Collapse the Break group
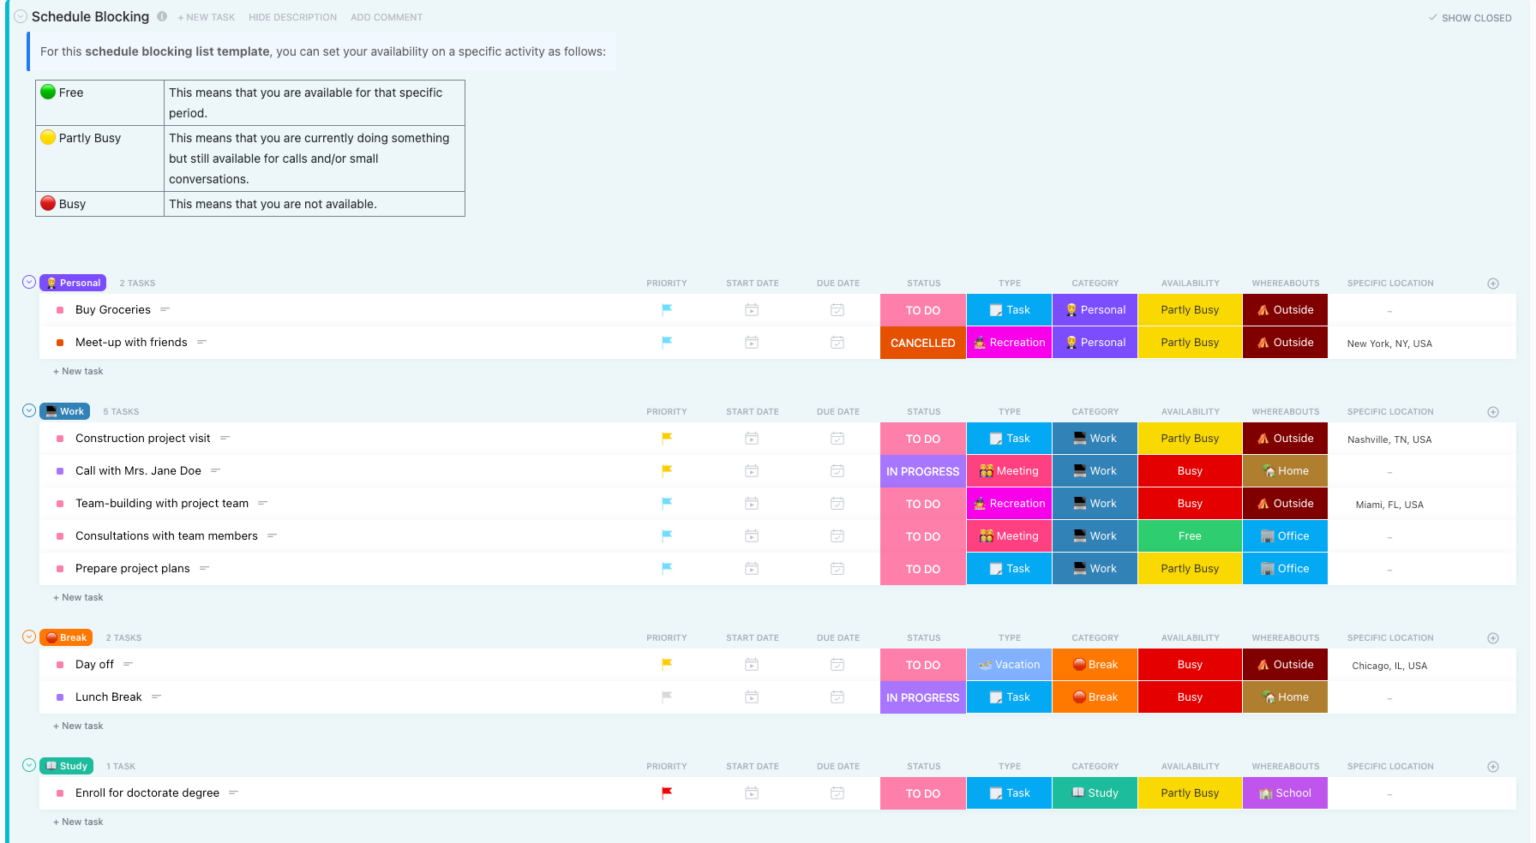Screen dimensions: 1536x843 tap(29, 637)
